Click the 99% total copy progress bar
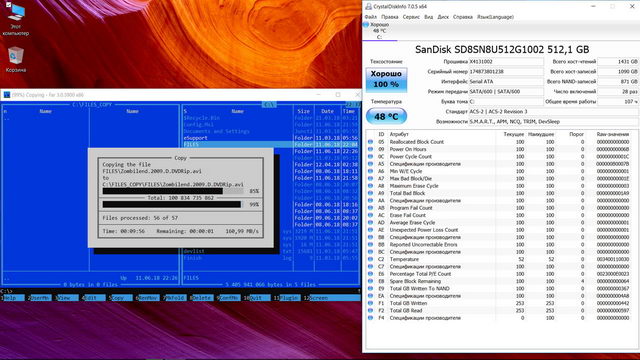640x360 pixels. pos(173,204)
